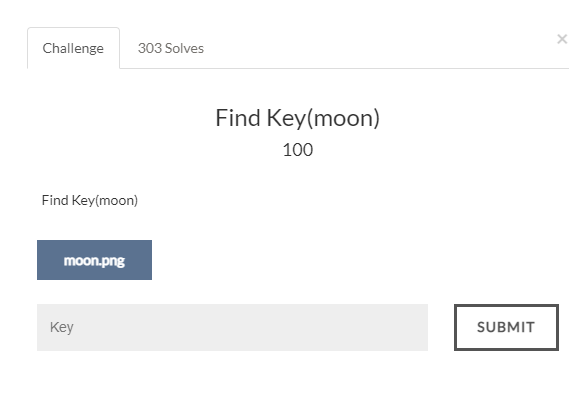Return to the Challenge details tab

pos(73,48)
